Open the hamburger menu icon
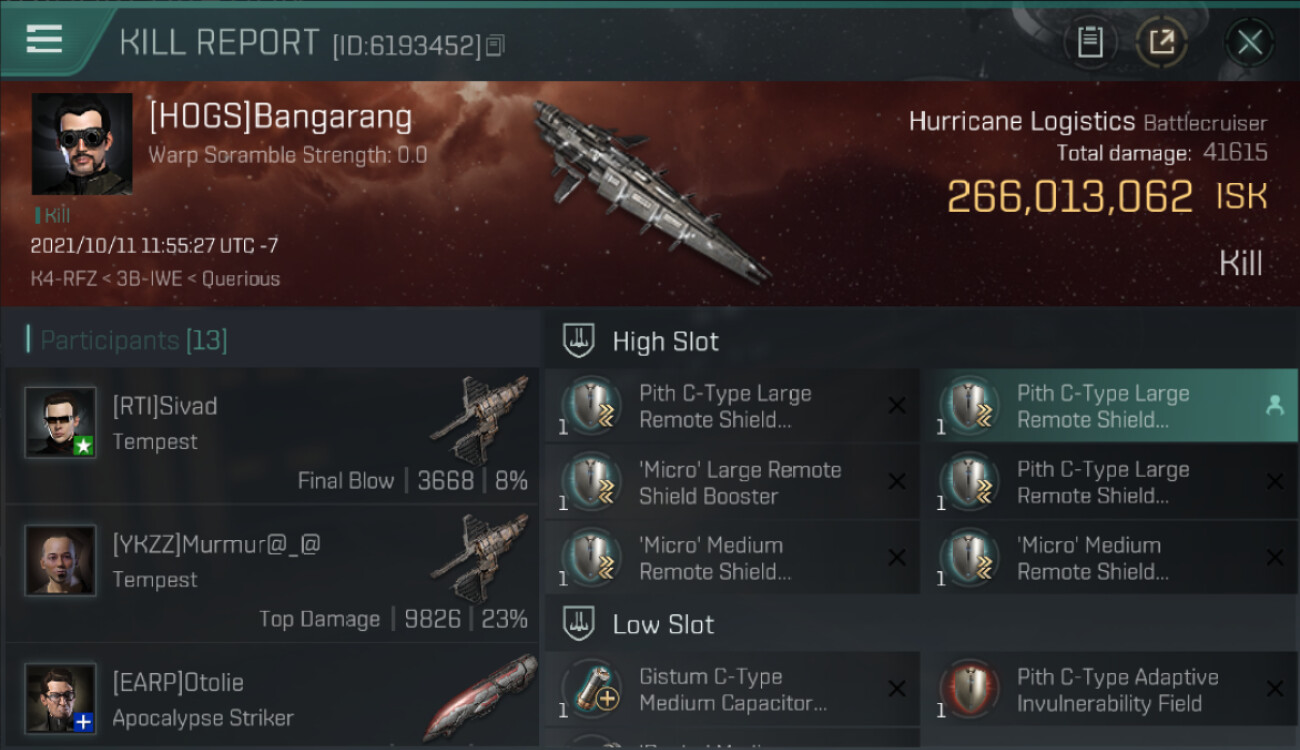1300x750 pixels. pyautogui.click(x=44, y=40)
